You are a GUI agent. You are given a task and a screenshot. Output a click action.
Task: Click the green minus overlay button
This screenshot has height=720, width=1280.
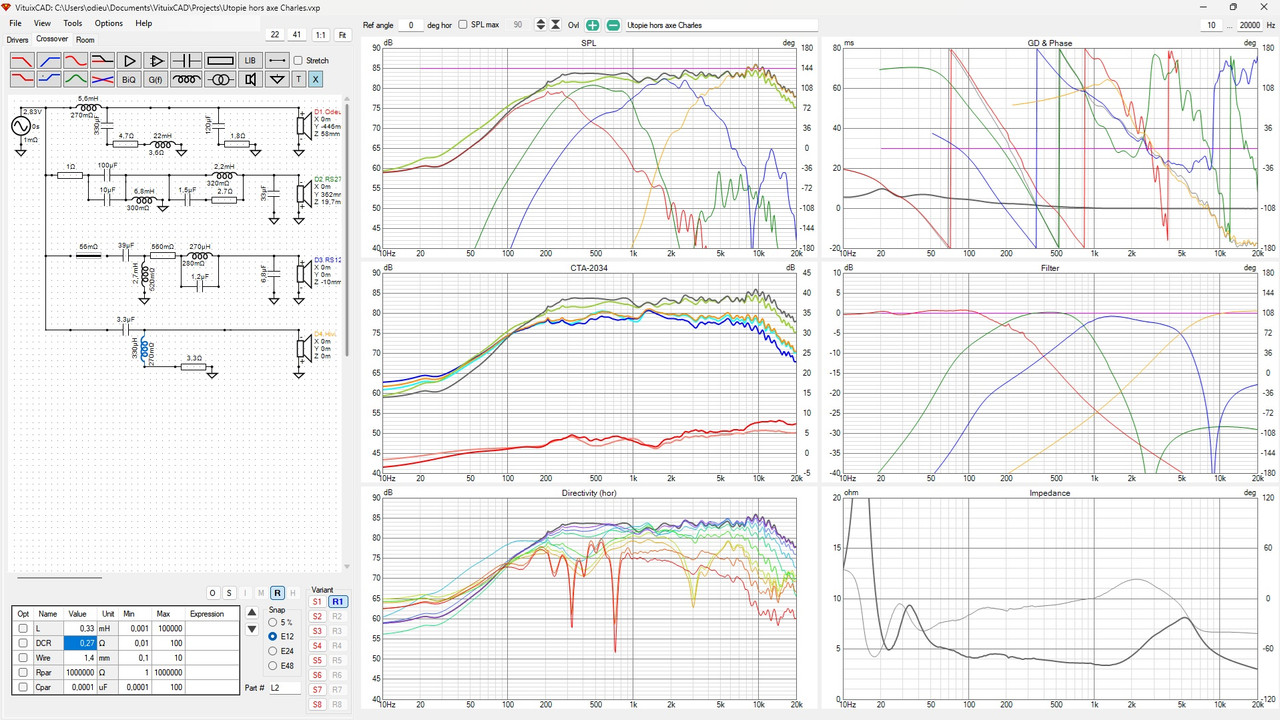613,24
